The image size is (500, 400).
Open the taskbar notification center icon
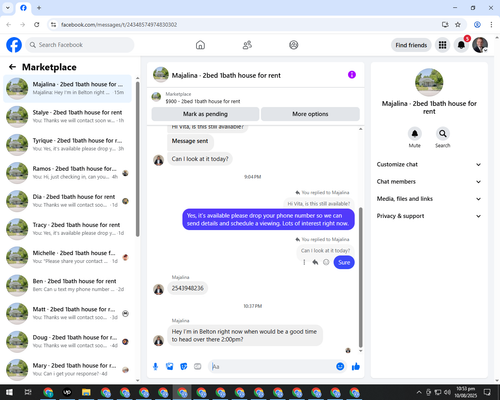(x=487, y=392)
